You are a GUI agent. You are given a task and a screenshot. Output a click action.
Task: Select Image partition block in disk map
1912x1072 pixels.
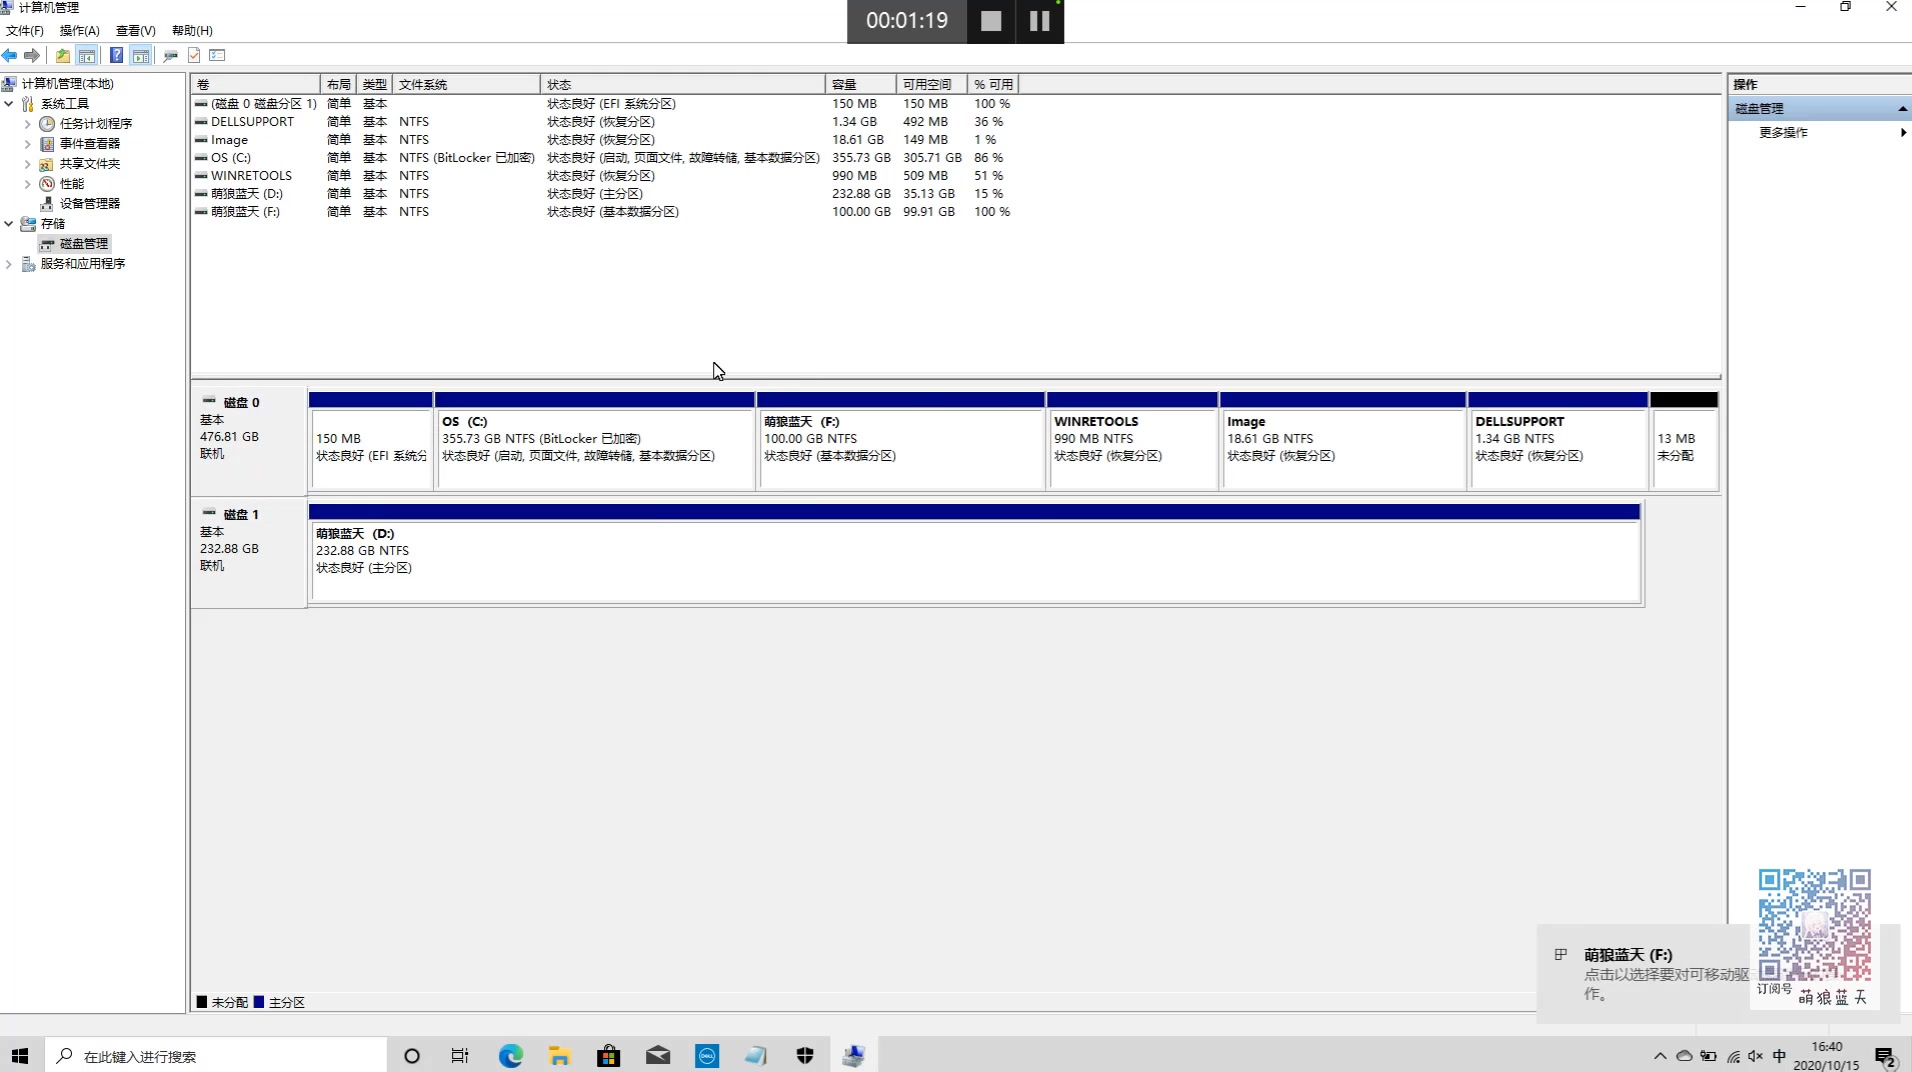click(x=1343, y=440)
